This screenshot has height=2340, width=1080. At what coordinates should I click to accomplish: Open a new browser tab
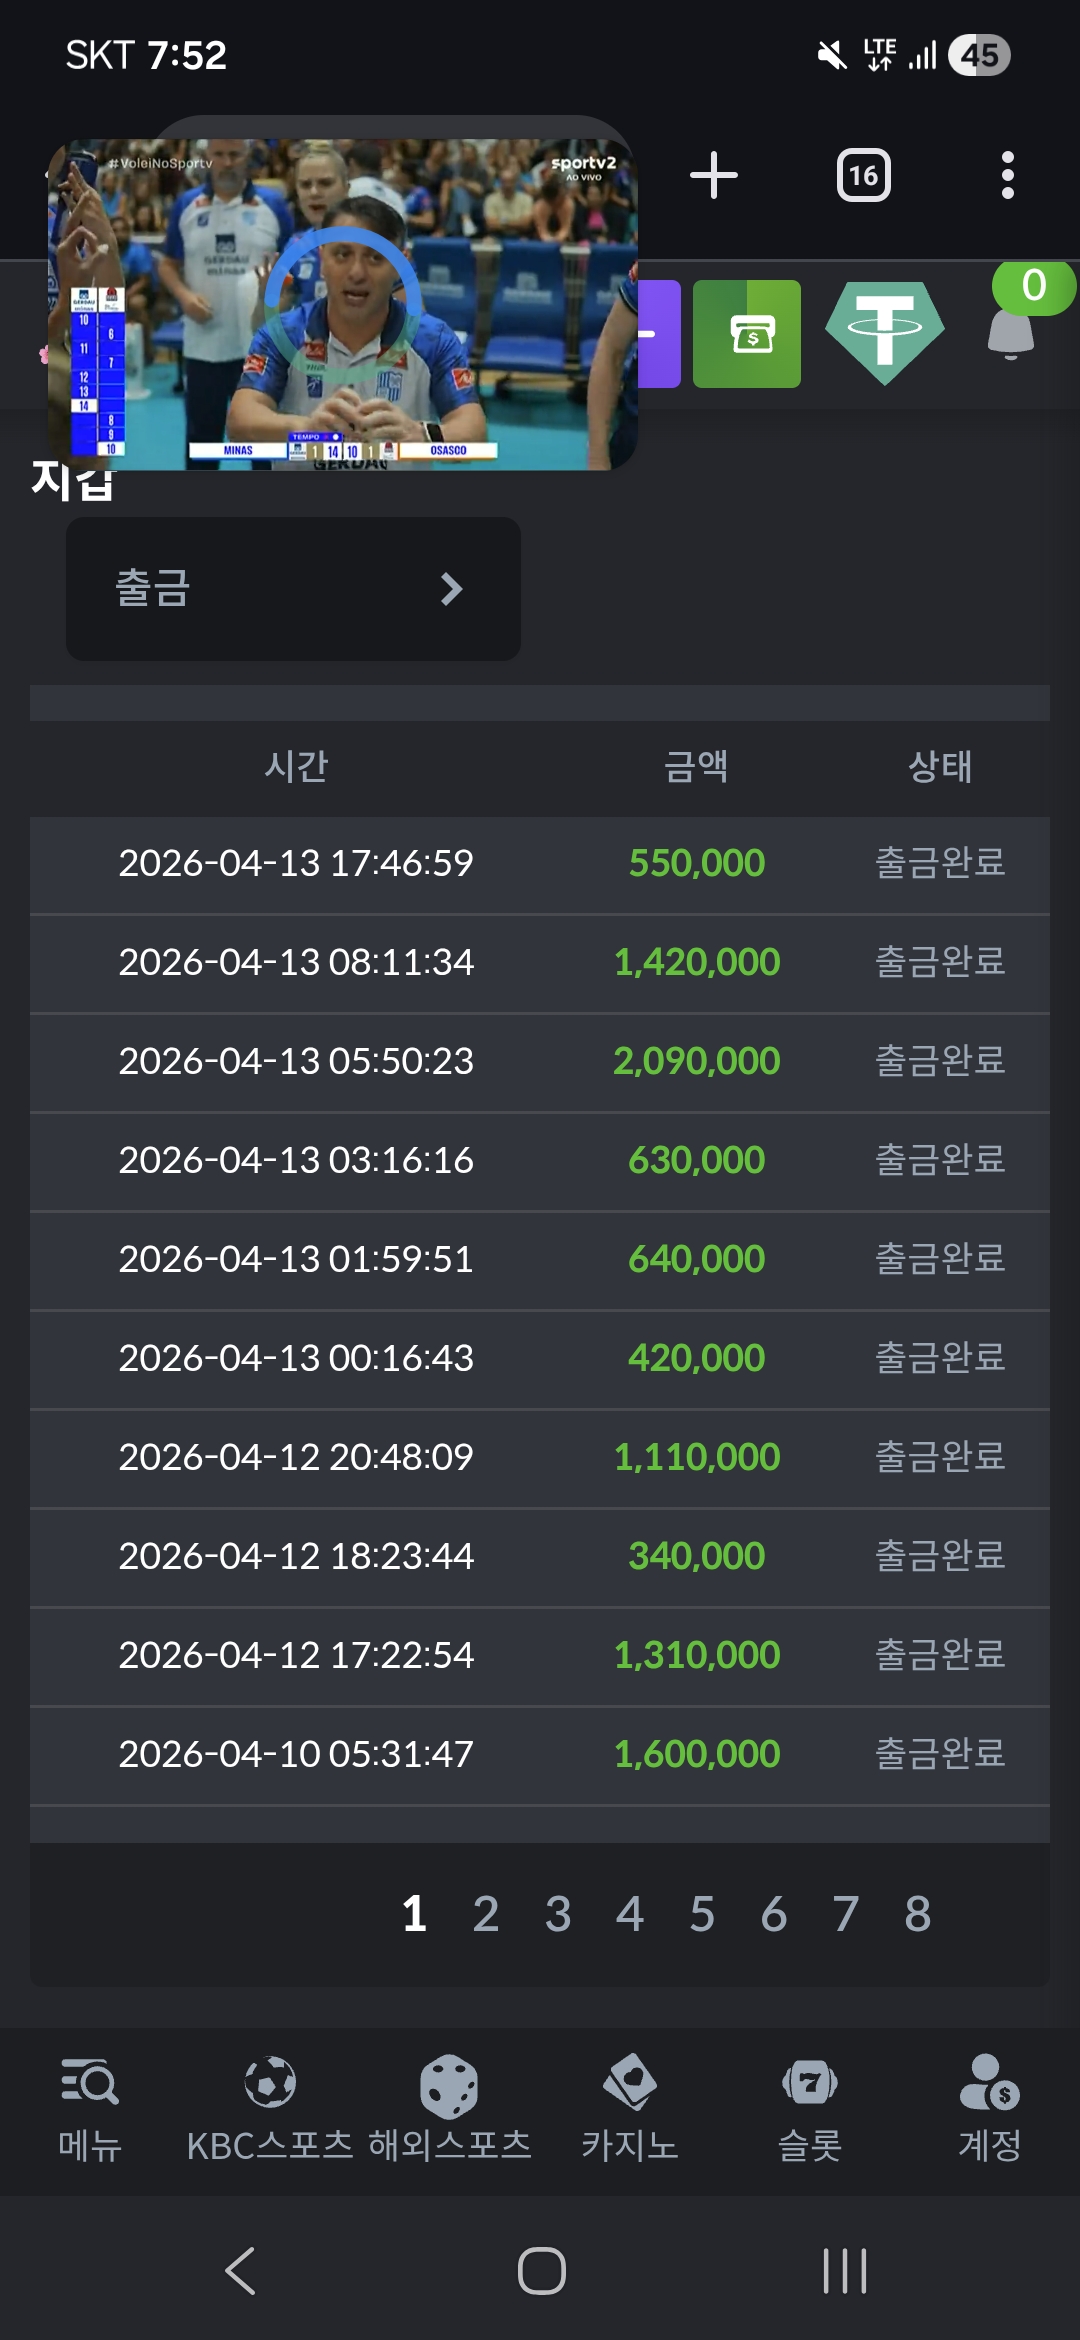coord(713,176)
